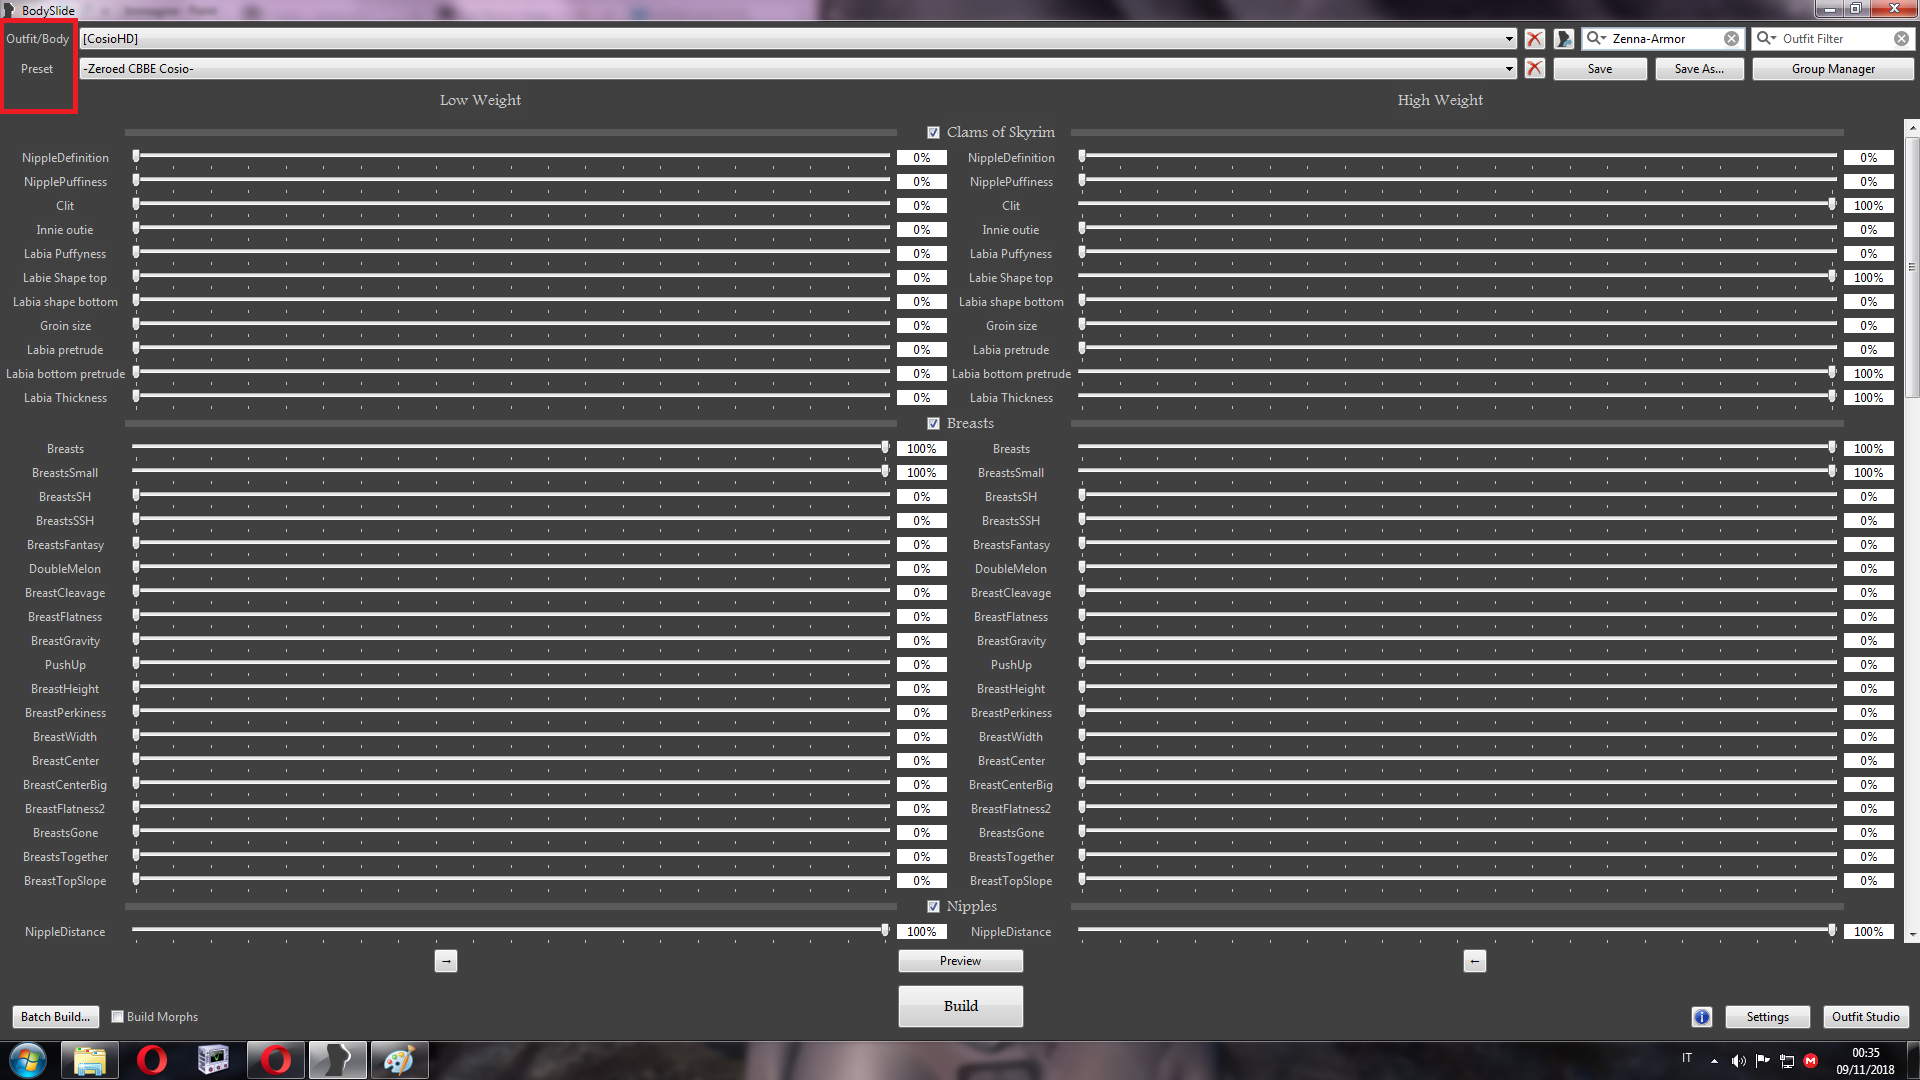Click the high weight Labia Thickness slider
Screen dimensions: 1920x1080
click(x=1457, y=398)
